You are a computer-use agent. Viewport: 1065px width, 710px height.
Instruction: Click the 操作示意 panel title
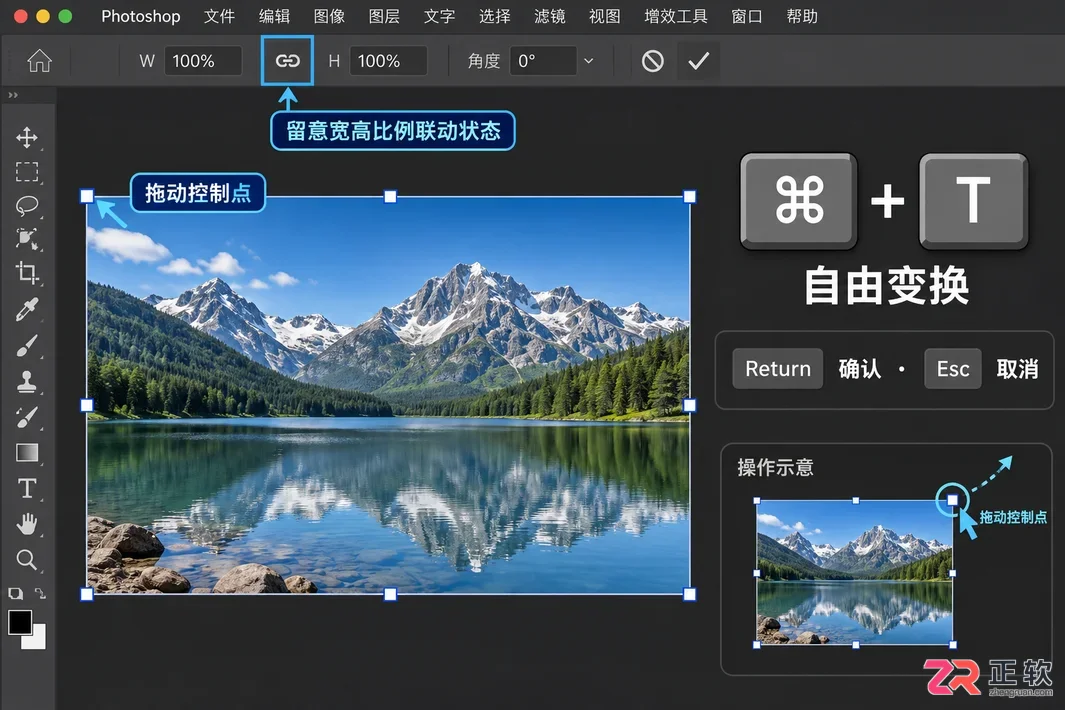[775, 467]
